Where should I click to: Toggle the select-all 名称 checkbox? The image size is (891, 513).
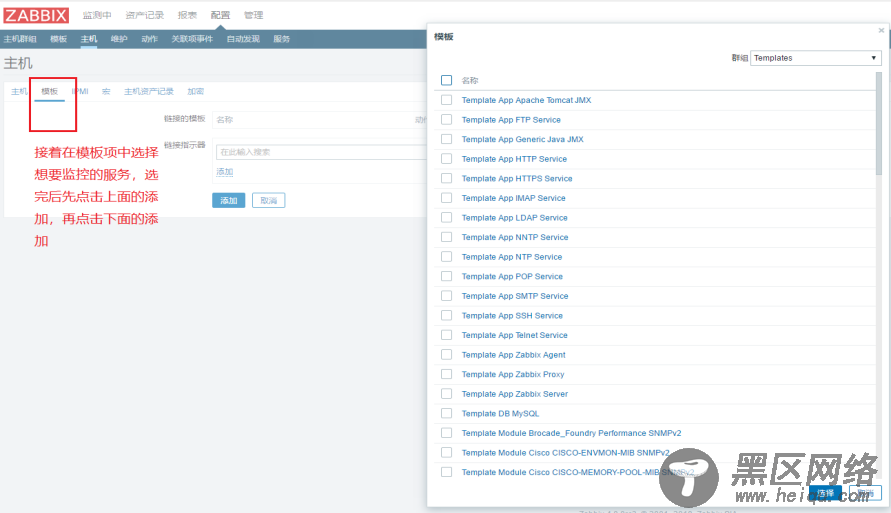pos(447,80)
